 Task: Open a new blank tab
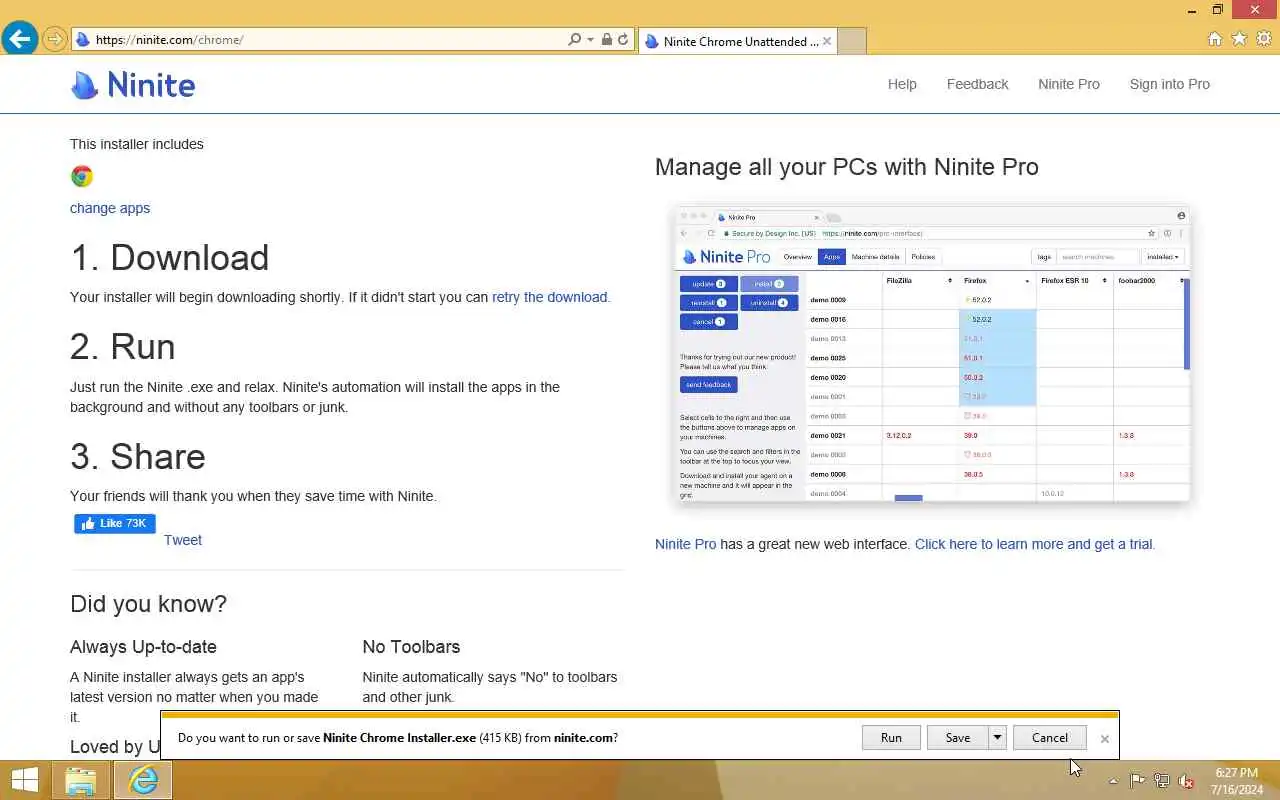click(851, 41)
